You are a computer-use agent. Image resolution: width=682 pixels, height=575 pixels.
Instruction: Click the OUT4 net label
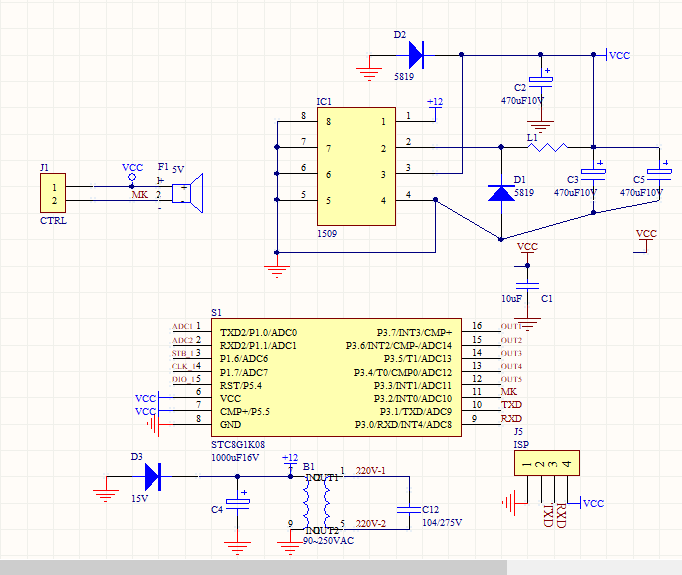point(511,366)
